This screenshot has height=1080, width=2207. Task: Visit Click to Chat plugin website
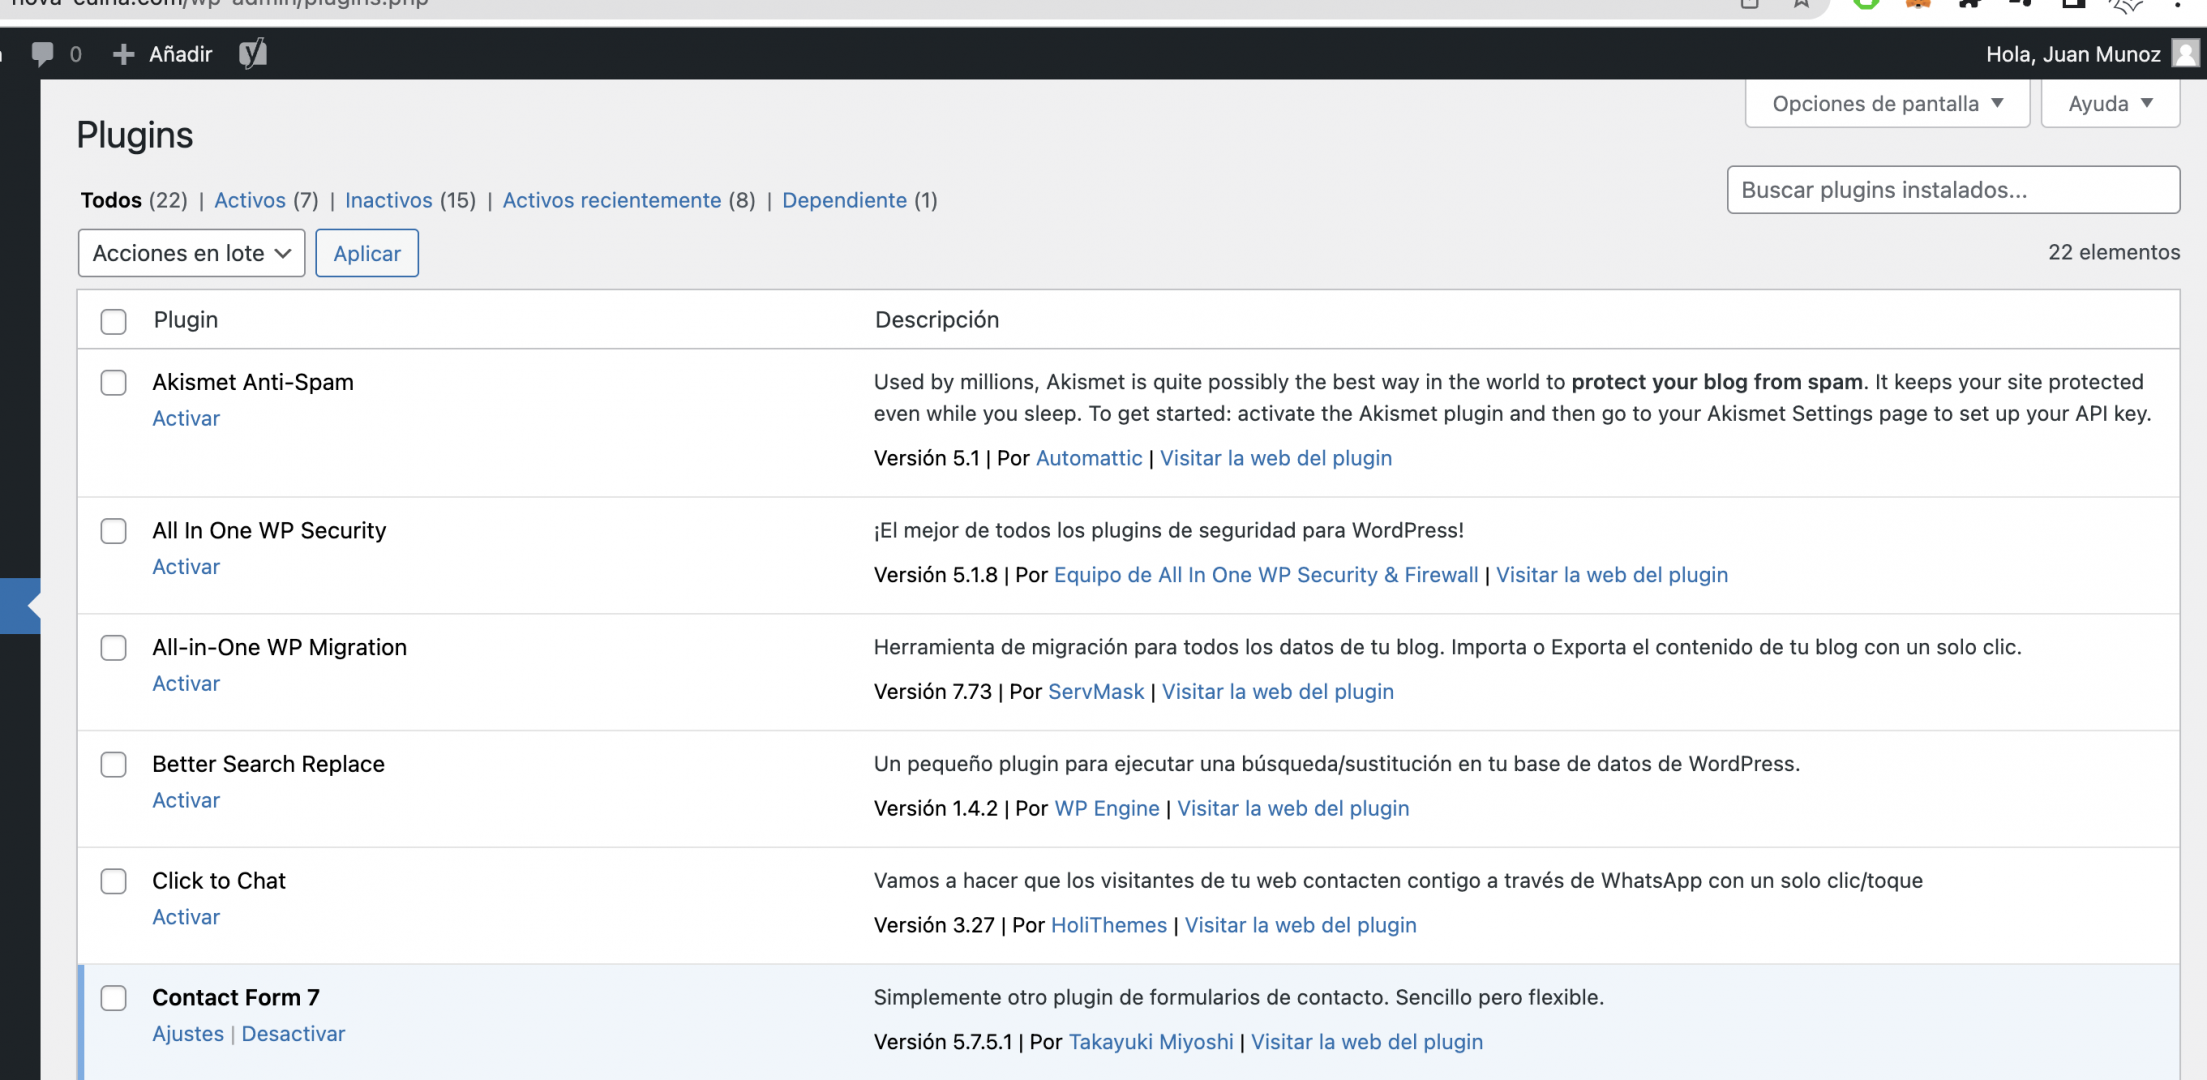(1301, 925)
